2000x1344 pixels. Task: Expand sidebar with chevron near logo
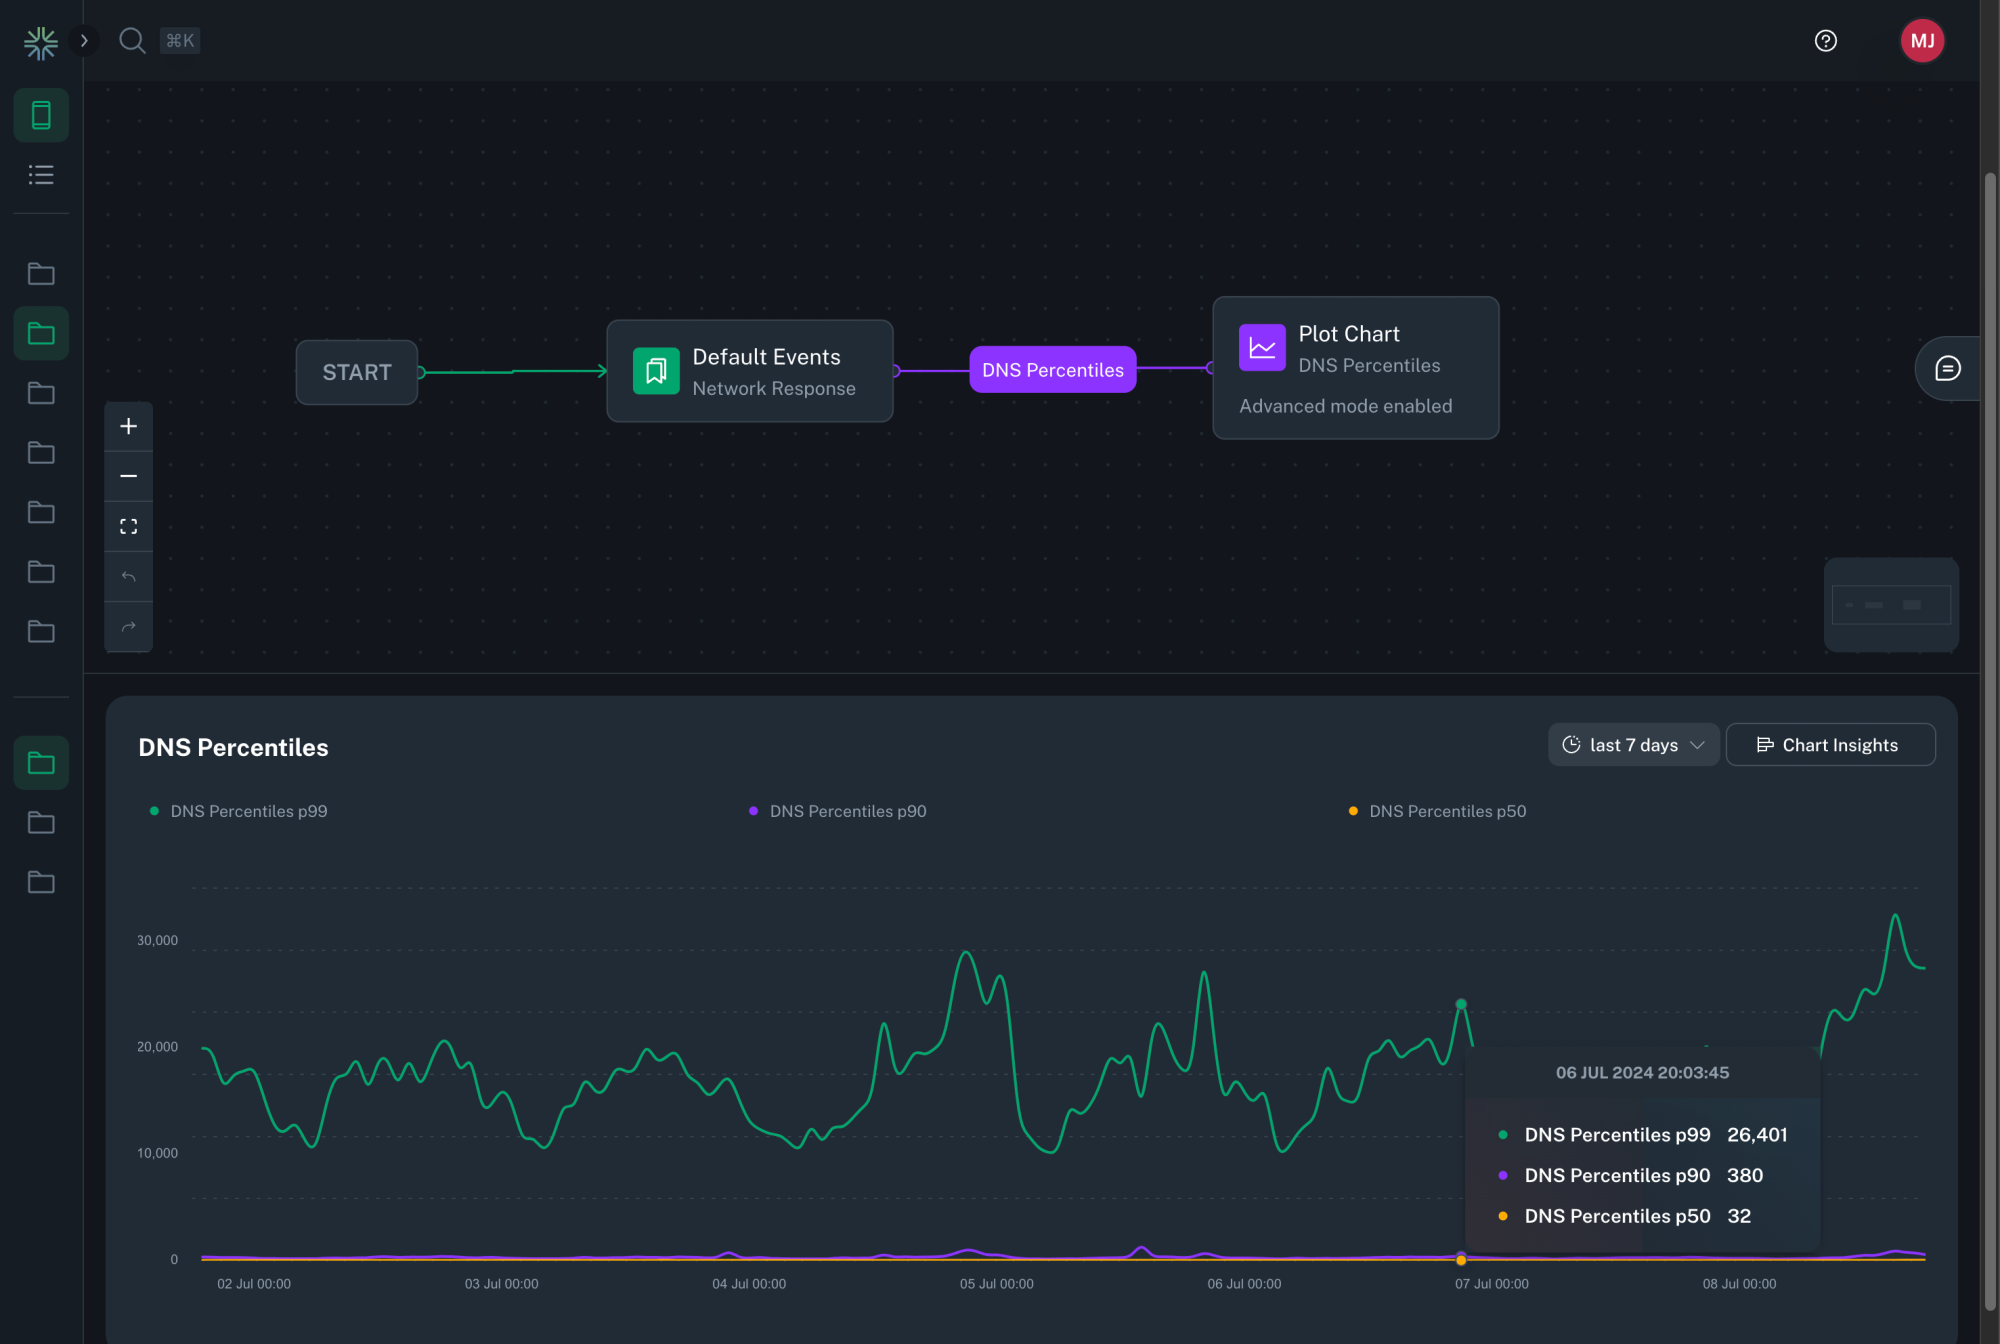coord(84,41)
